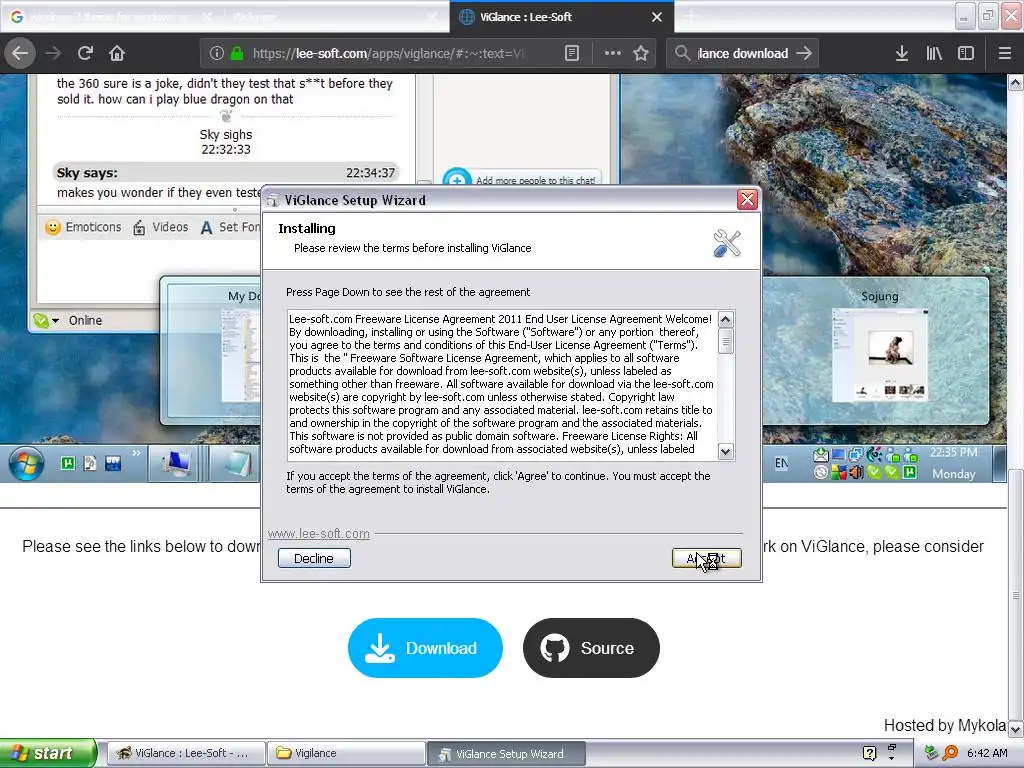The image size is (1024, 768).
Task: Accept the ViGlance license agreement
Action: coord(707,558)
